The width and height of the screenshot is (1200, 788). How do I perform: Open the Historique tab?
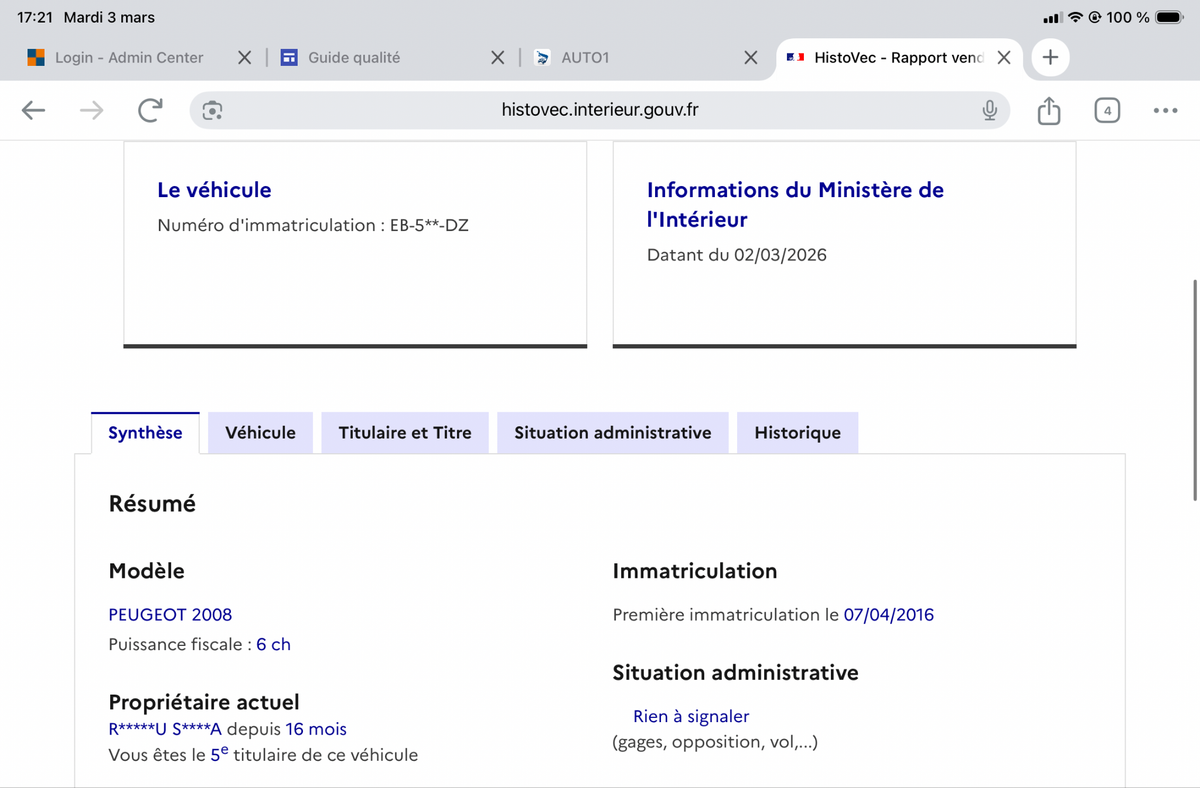[797, 433]
